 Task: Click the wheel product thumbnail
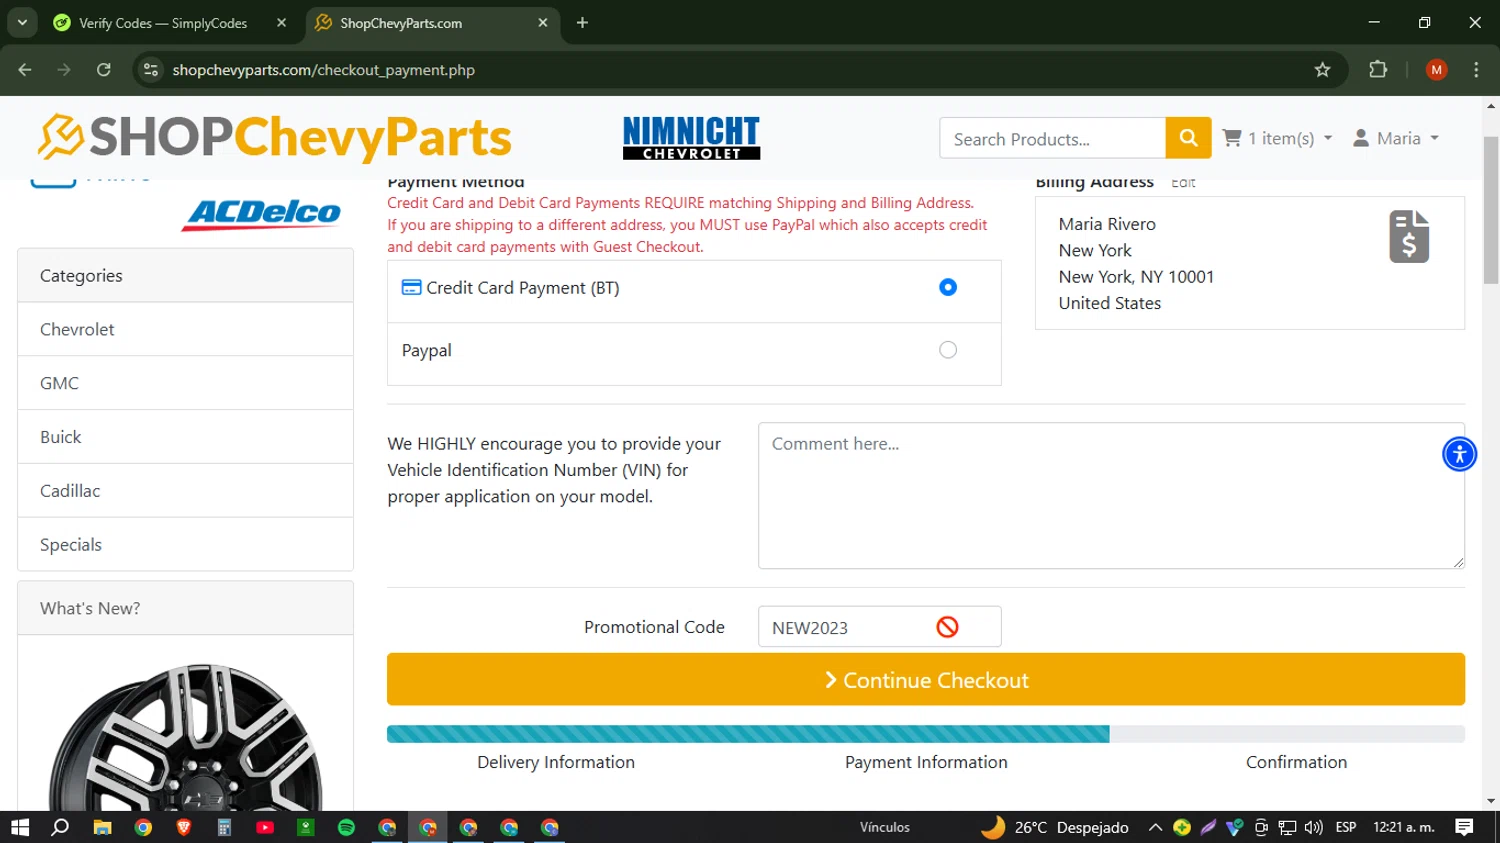(x=186, y=737)
